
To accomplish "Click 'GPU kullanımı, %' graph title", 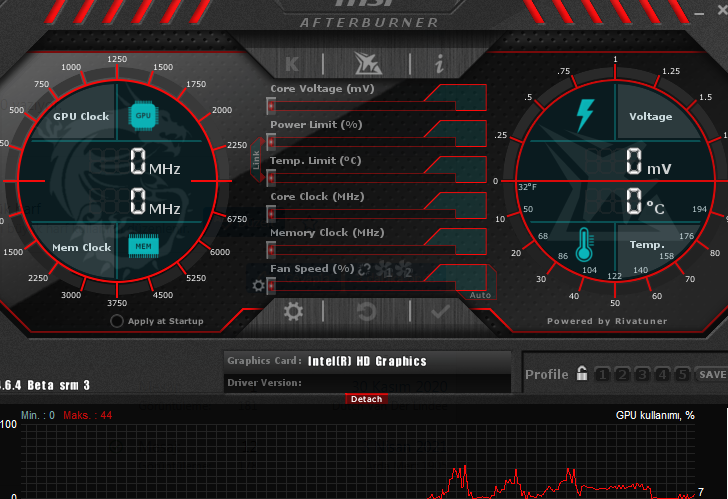I will (655, 415).
